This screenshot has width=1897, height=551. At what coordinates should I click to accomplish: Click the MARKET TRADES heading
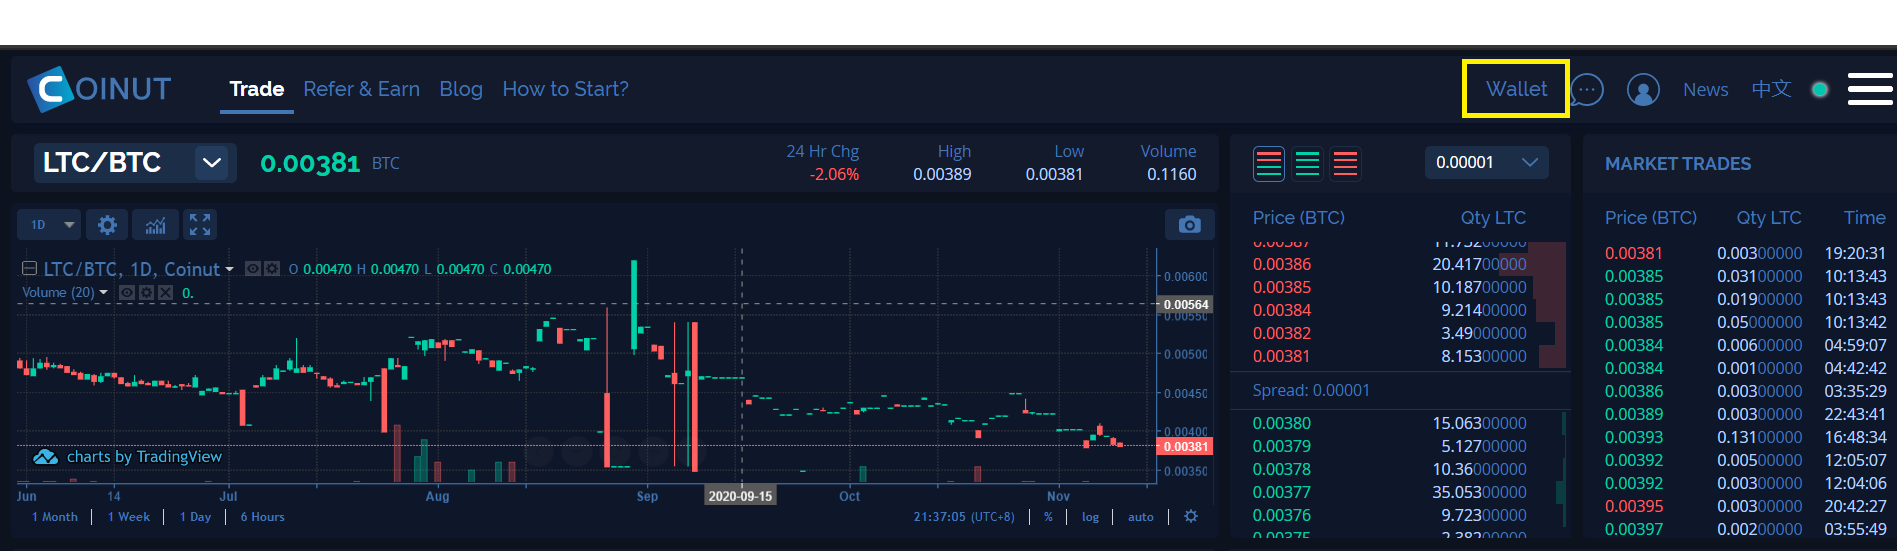tap(1678, 164)
